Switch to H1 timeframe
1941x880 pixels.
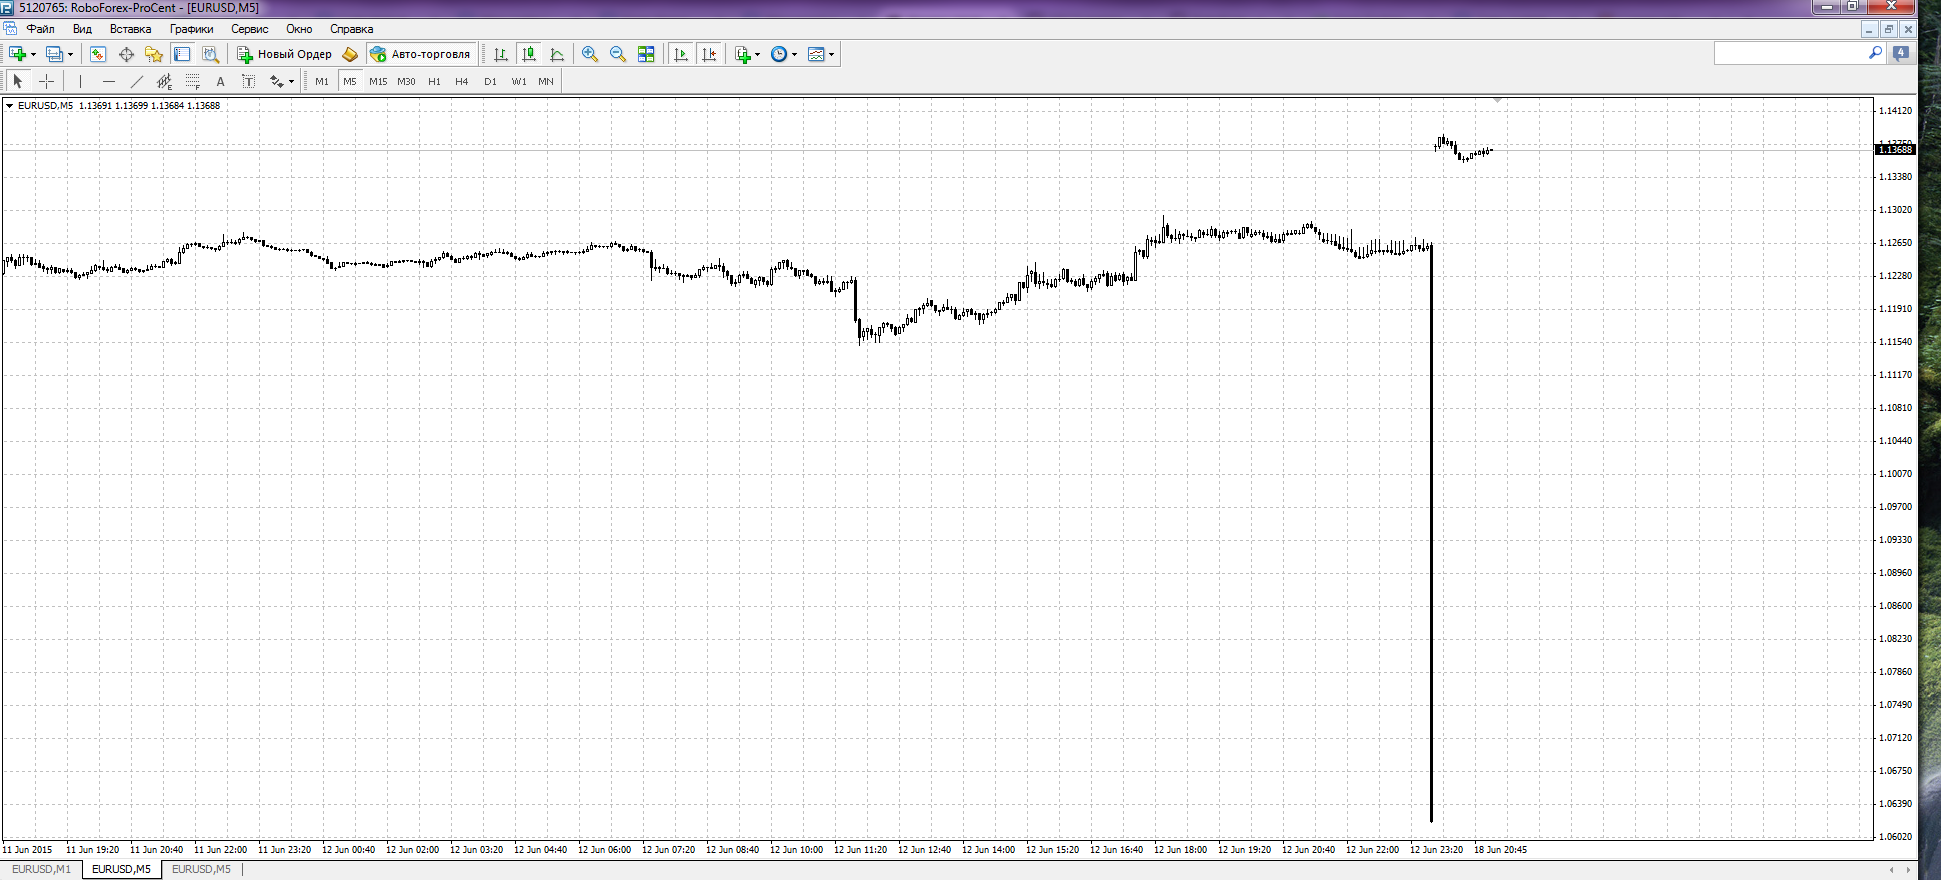coord(434,81)
